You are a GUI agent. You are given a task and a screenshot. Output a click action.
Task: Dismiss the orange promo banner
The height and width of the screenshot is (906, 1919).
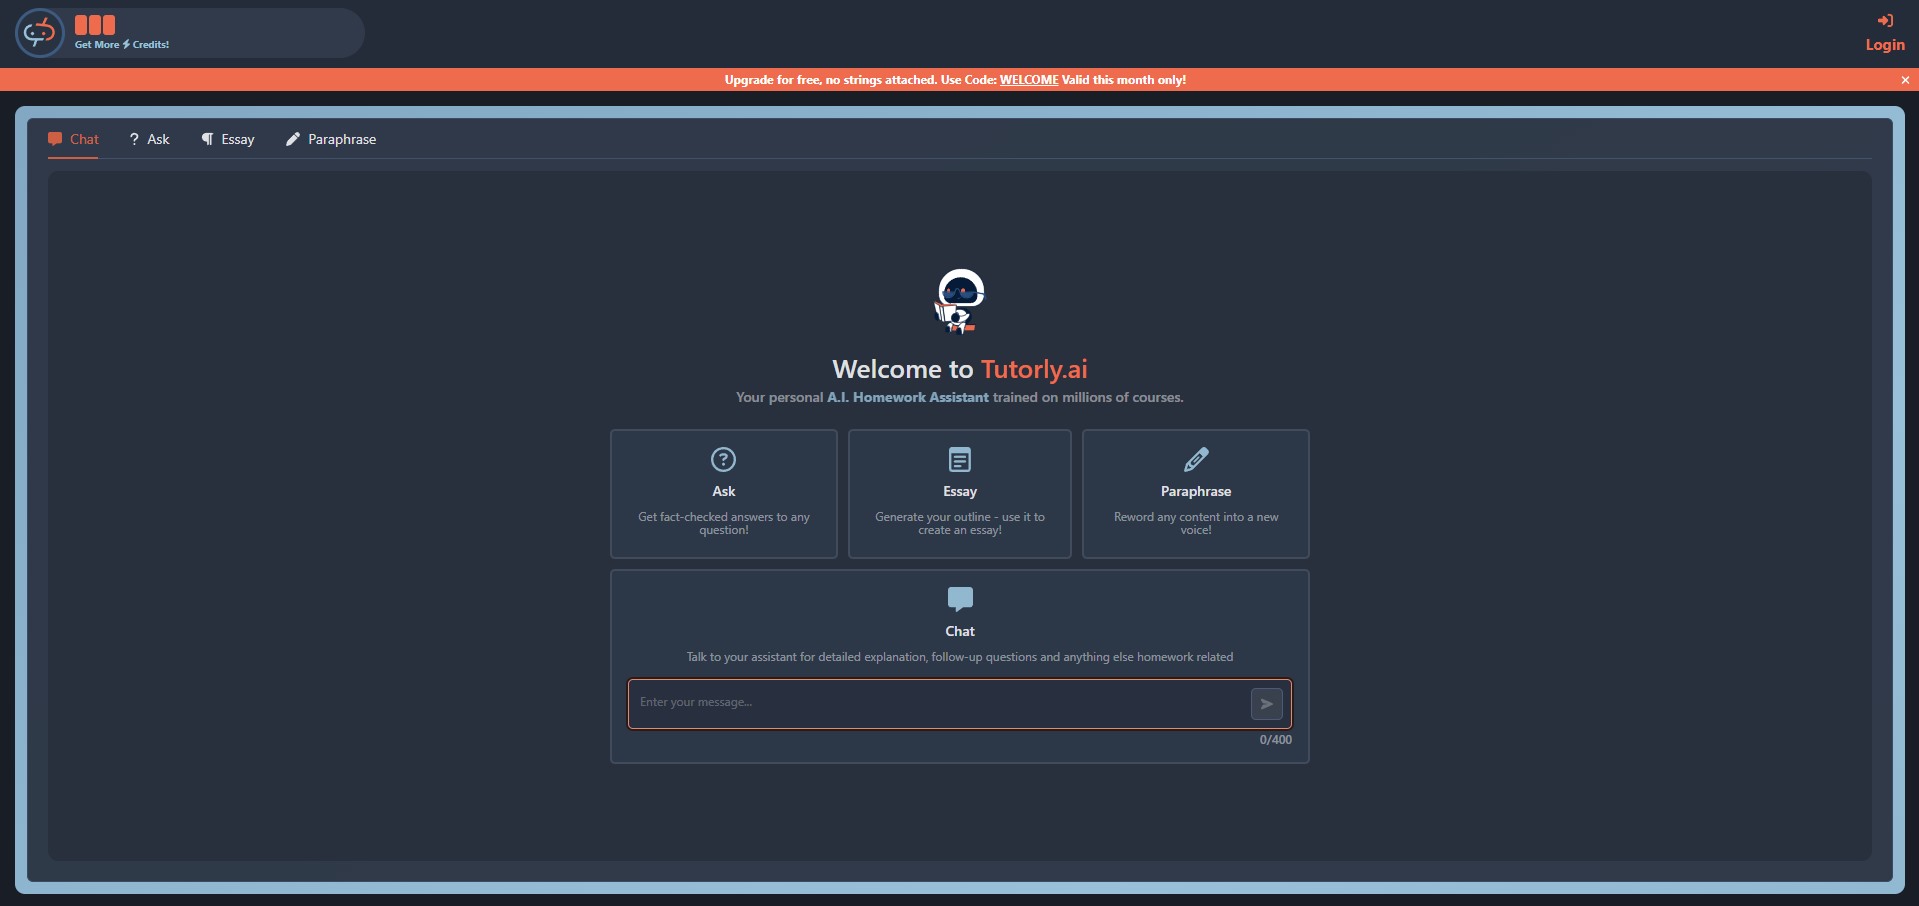coord(1905,80)
